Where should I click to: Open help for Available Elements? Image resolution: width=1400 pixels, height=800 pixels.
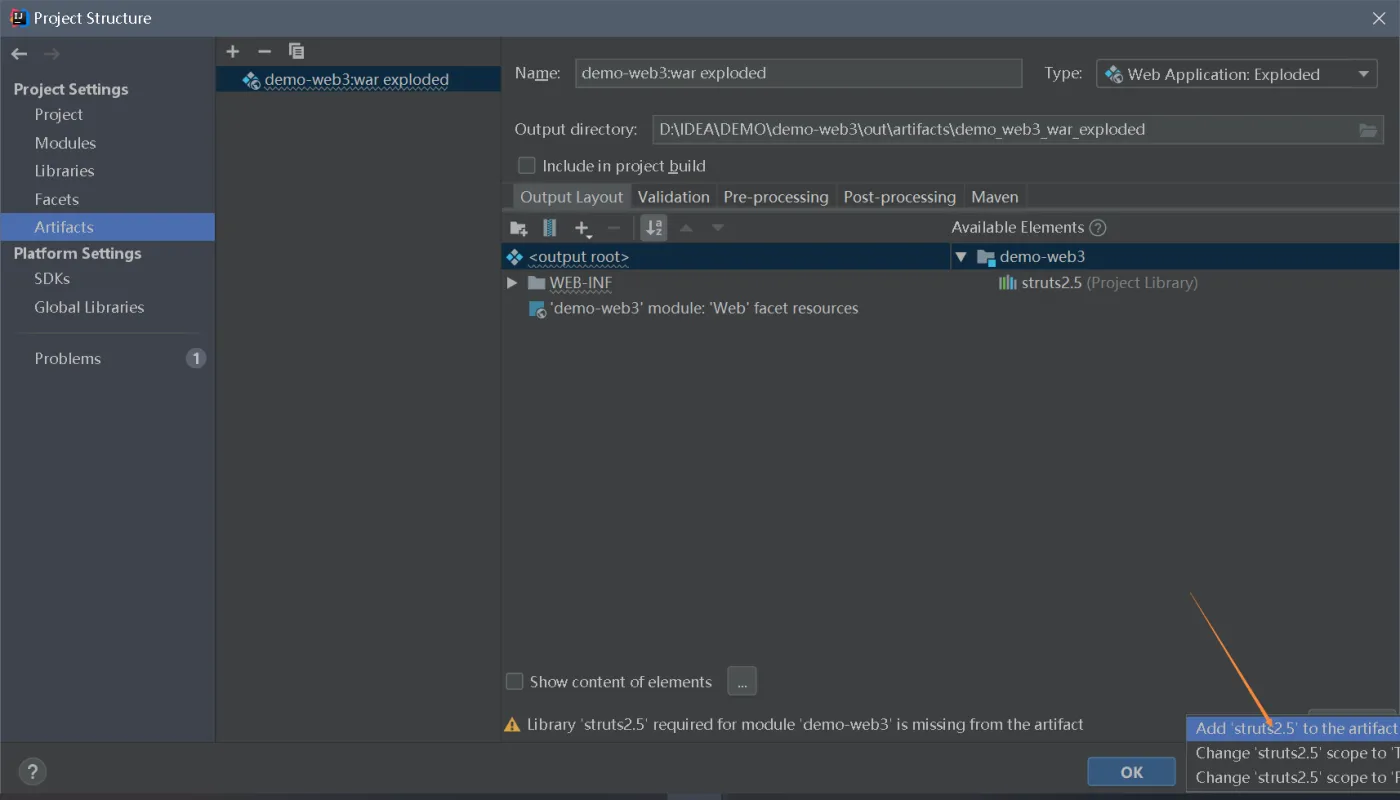[x=1098, y=228]
